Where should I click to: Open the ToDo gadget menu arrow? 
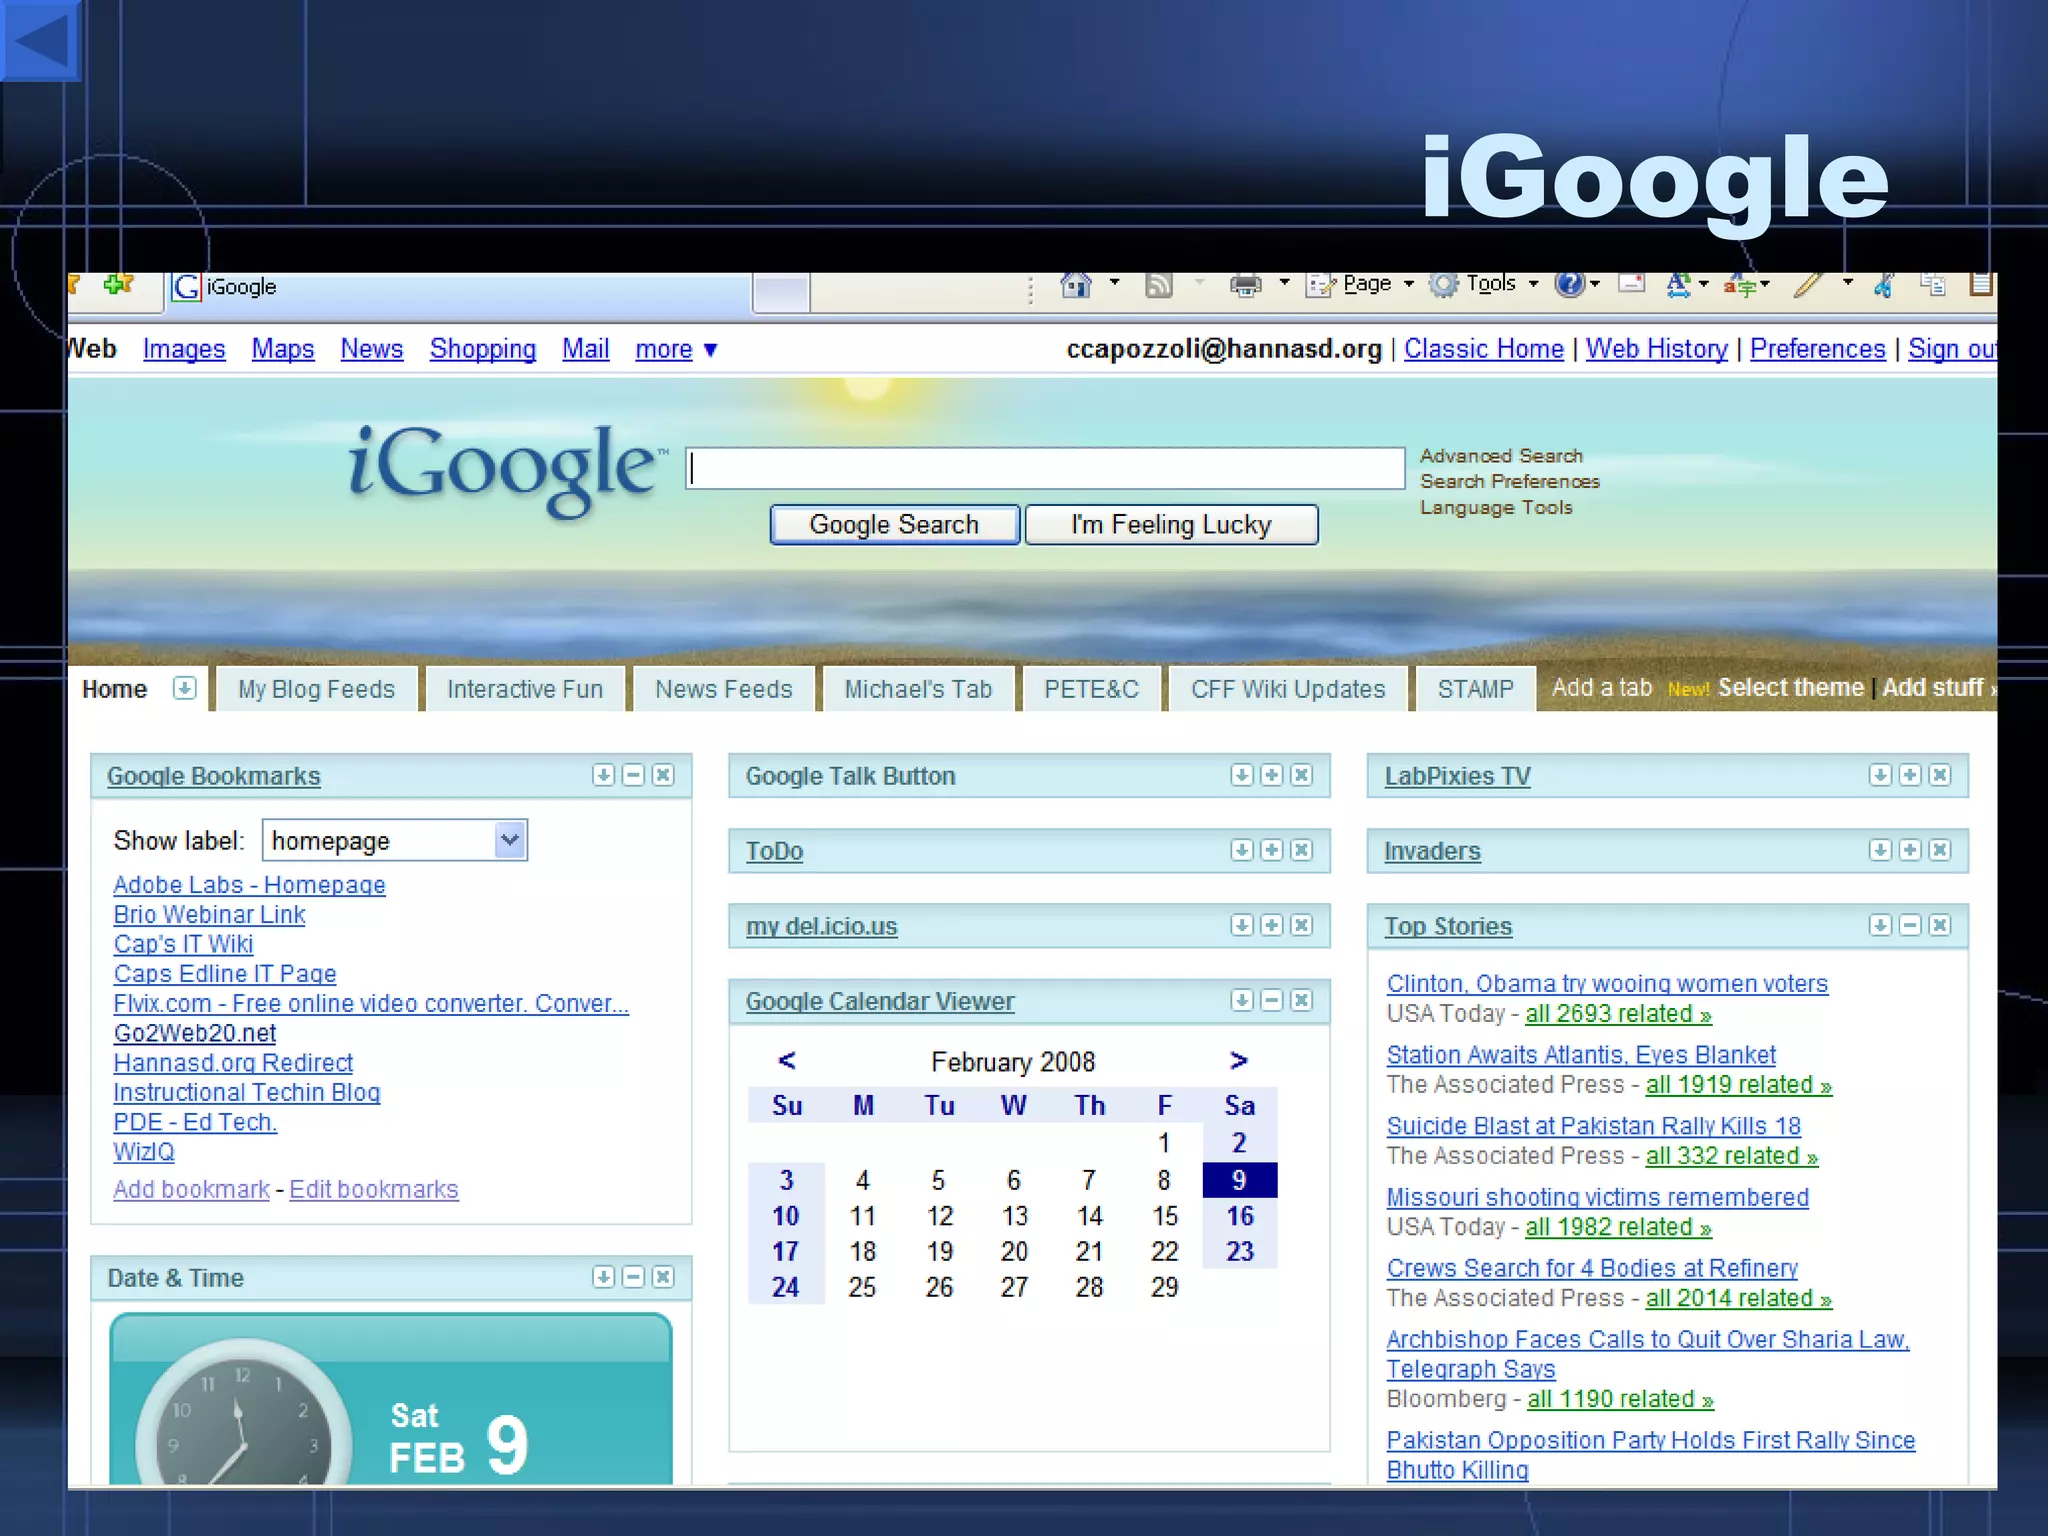(1241, 850)
